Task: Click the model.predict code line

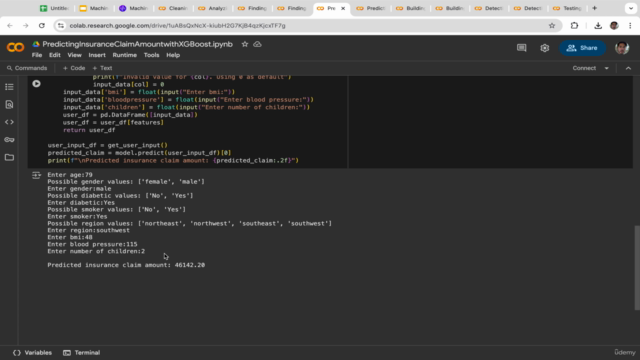Action: (x=139, y=153)
